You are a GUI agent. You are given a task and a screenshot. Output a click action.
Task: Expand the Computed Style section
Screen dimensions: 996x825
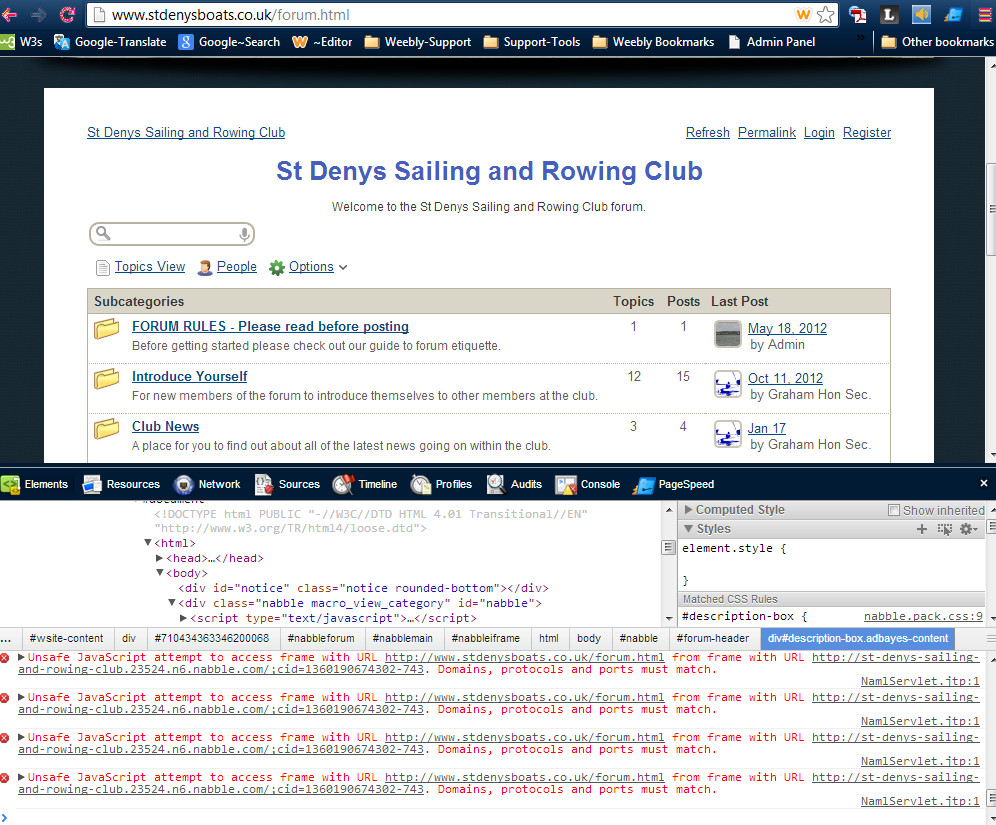689,510
